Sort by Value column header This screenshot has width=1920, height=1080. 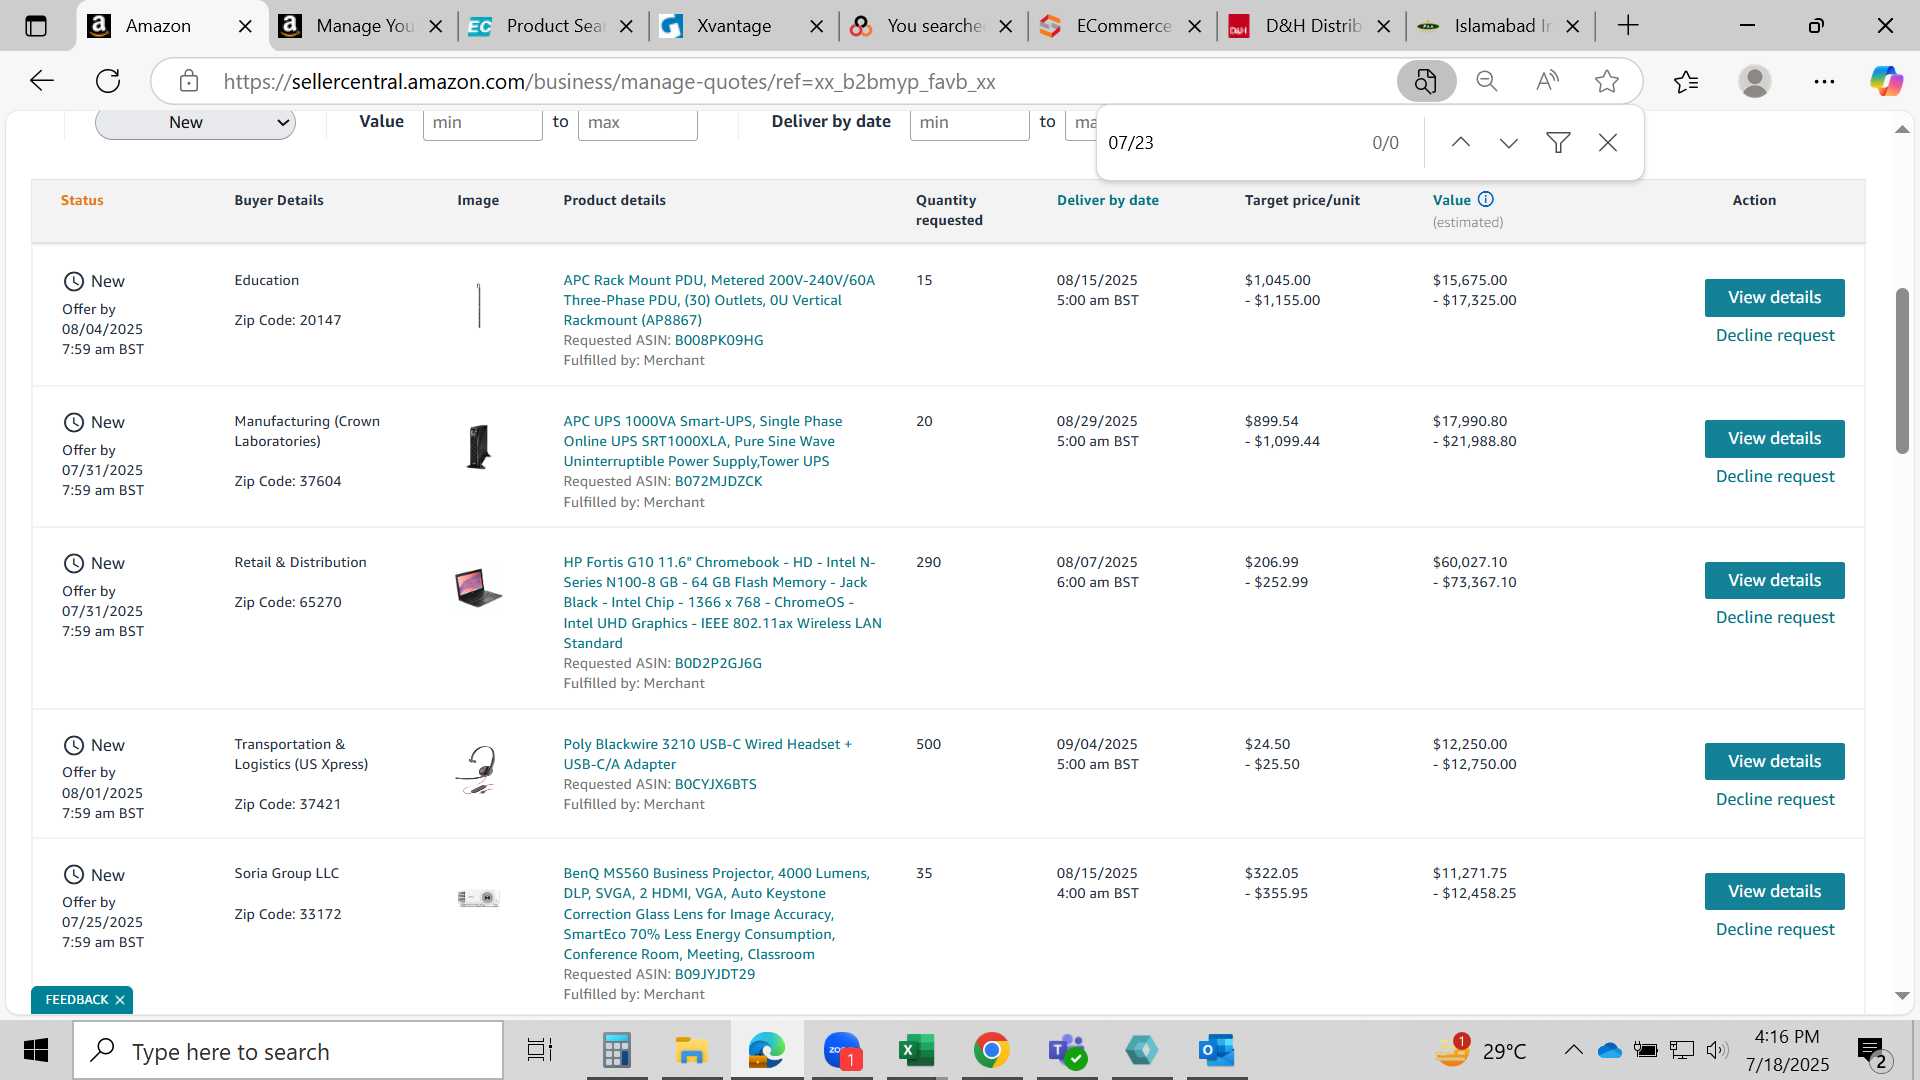click(1451, 200)
